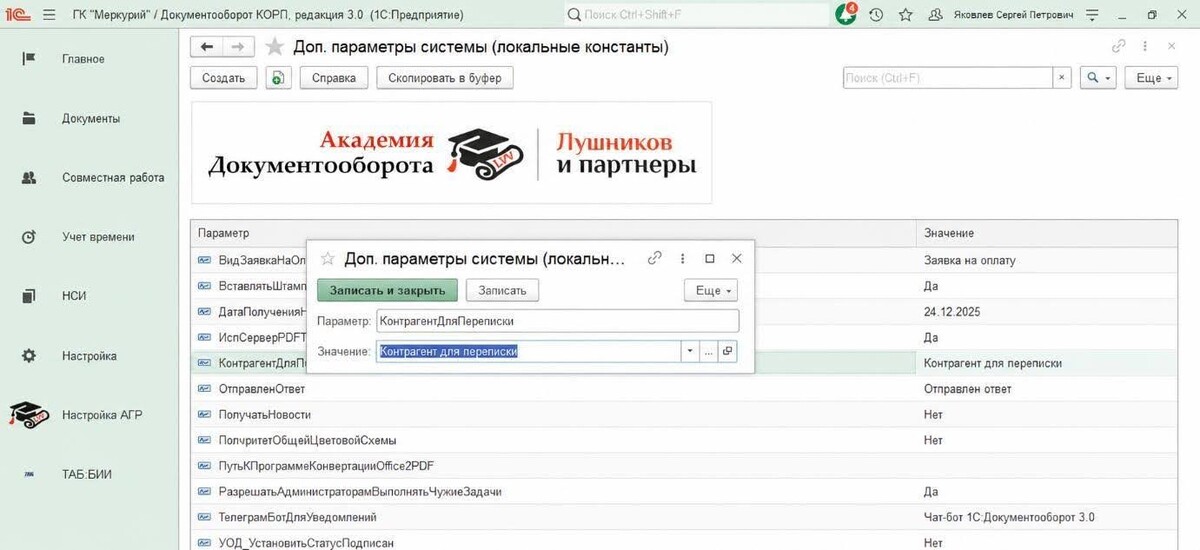
Task: Sort by the Параметр column header
Action: (x=552, y=232)
